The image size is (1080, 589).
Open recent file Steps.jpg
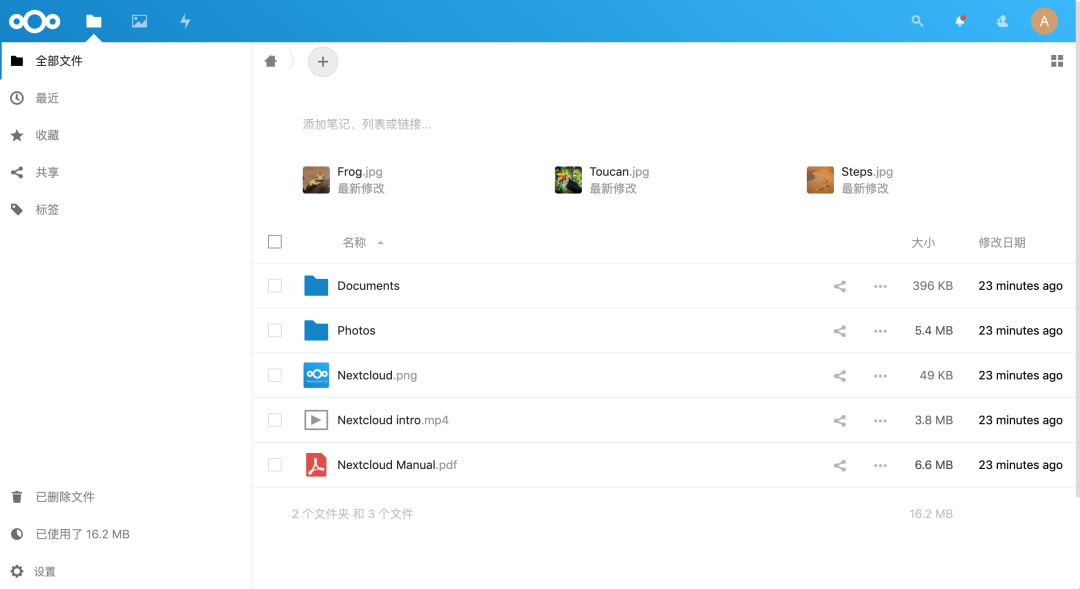click(850, 180)
